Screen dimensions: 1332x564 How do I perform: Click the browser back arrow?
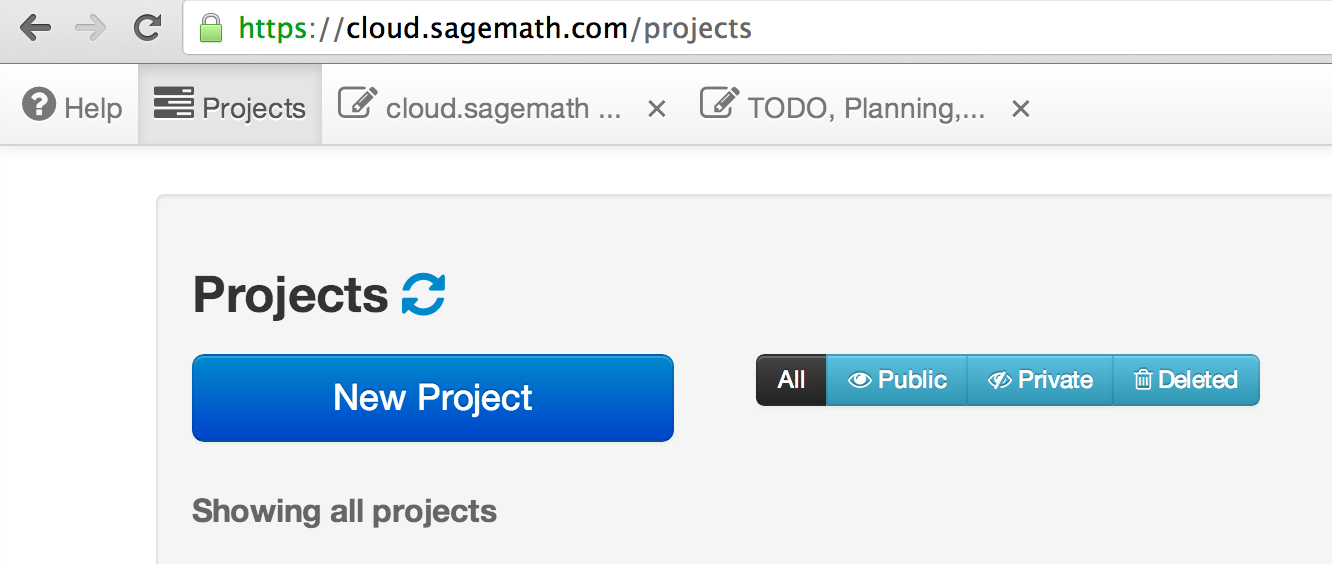(x=35, y=28)
